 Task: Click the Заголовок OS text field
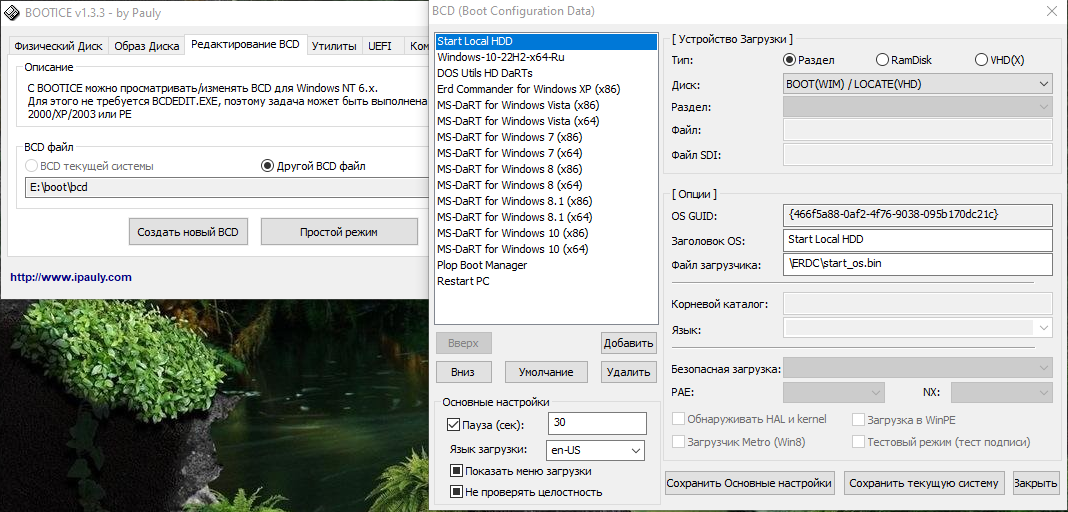[x=917, y=240]
